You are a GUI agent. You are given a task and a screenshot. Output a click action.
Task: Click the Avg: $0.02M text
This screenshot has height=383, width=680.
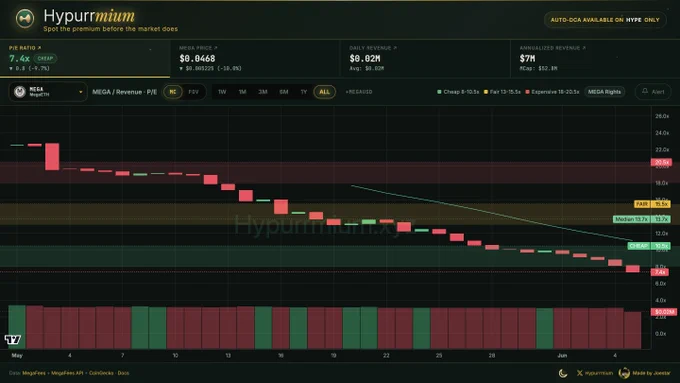pos(366,69)
